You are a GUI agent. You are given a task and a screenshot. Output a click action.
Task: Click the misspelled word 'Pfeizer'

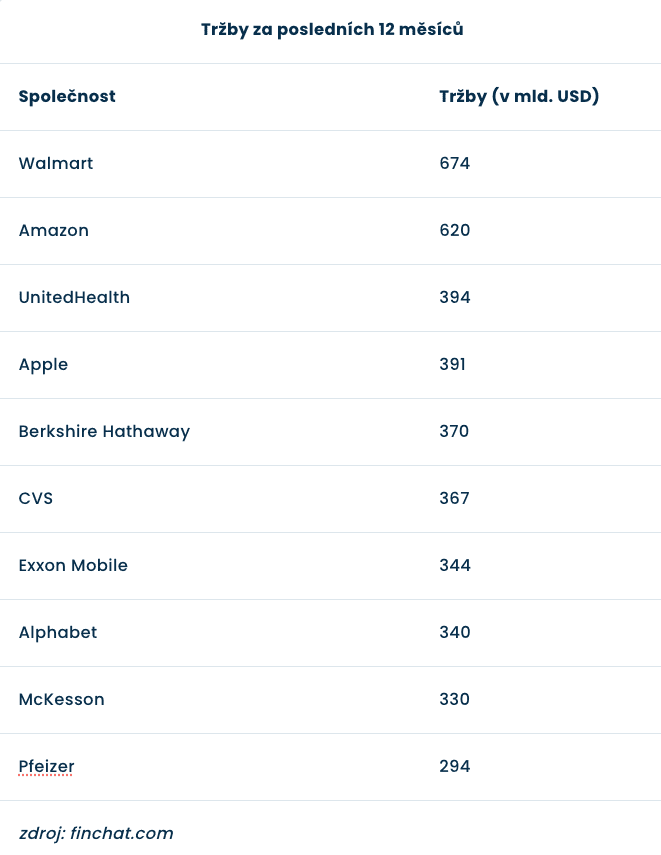[46, 767]
